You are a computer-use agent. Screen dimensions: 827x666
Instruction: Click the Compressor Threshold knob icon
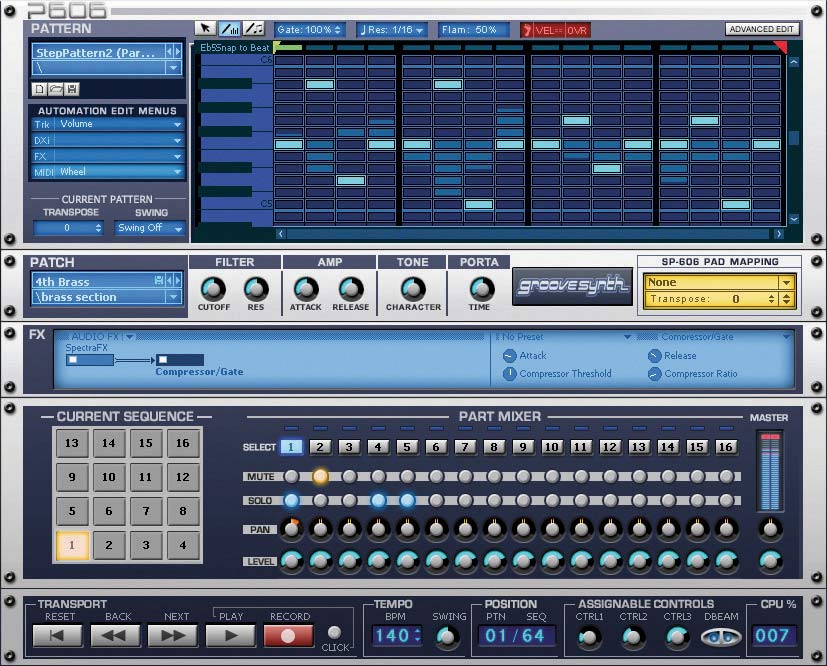point(509,374)
